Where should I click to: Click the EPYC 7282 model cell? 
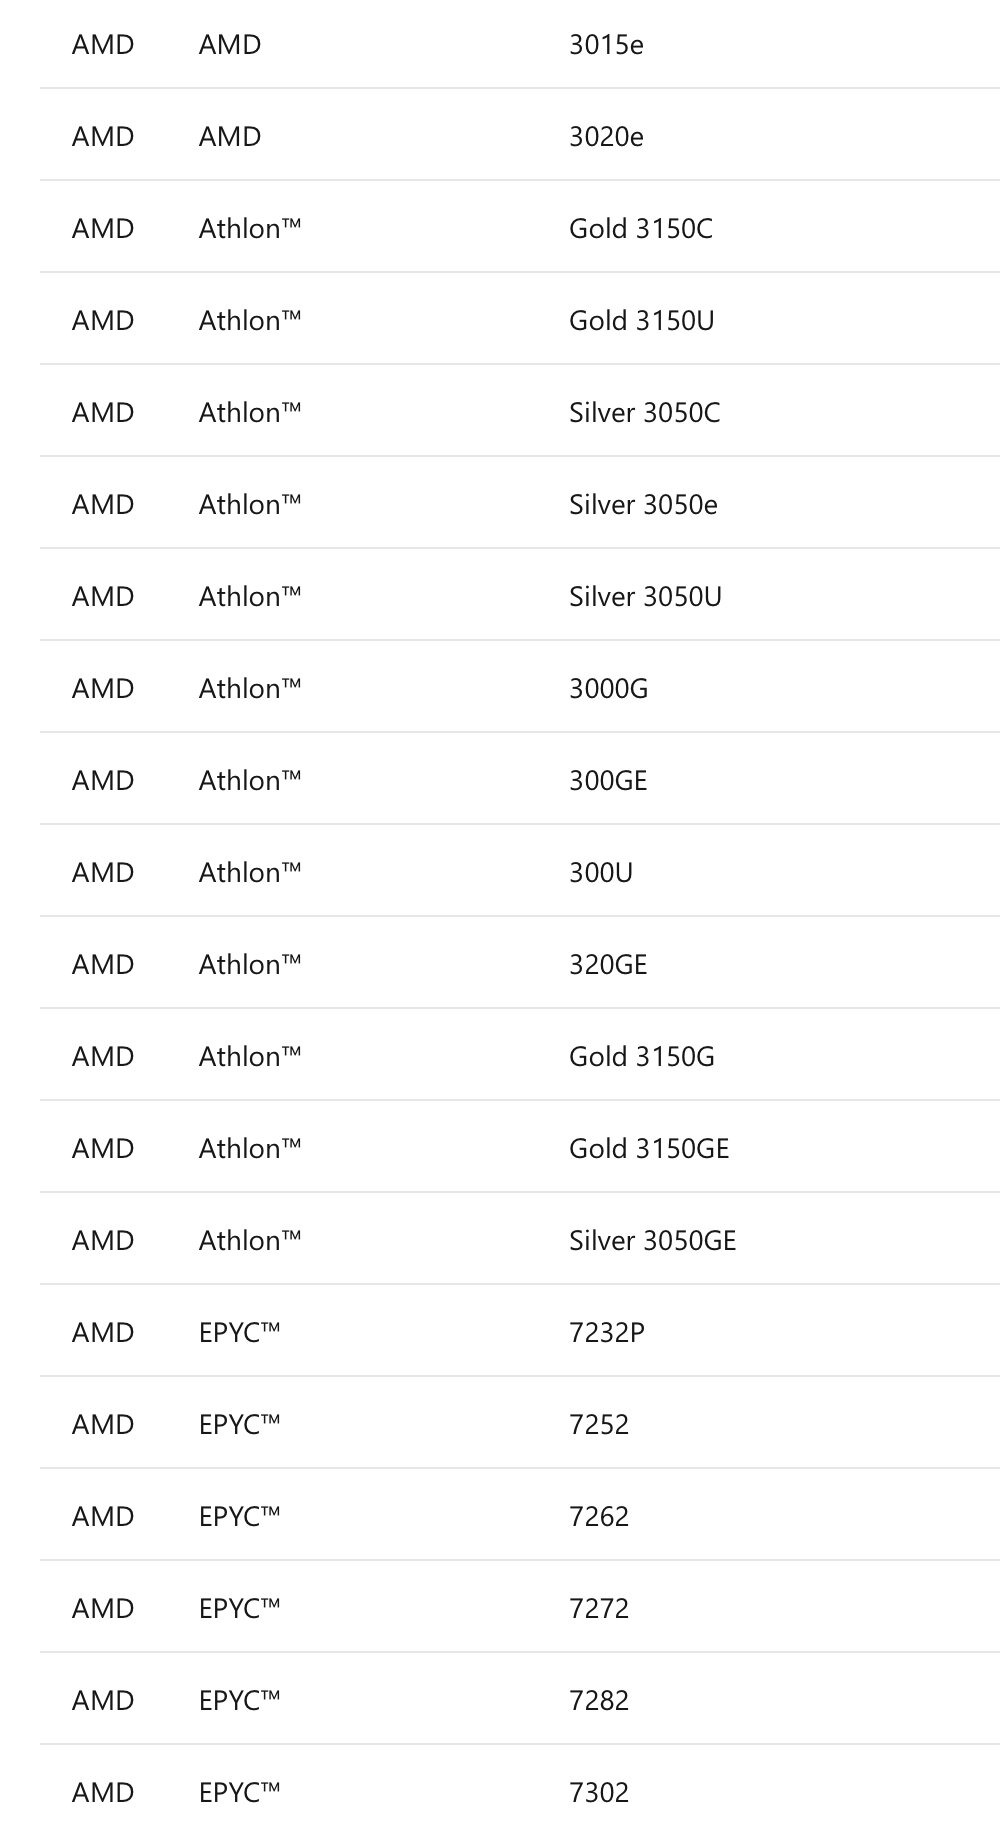pos(598,1701)
